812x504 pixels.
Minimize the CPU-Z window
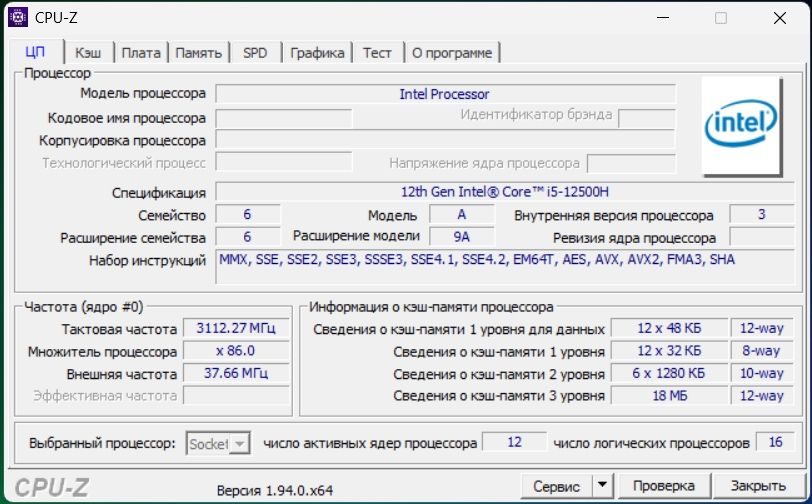point(663,18)
